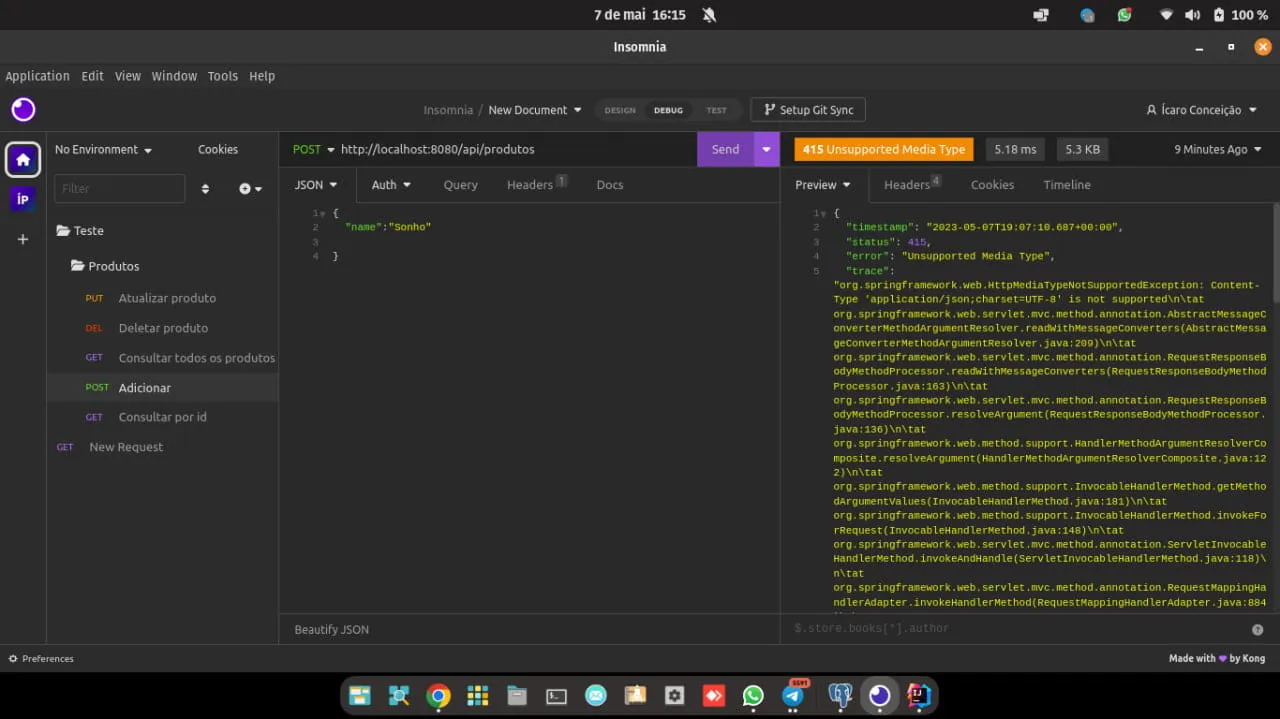Click the Send button
Screen dimensions: 1280x719
726,149
